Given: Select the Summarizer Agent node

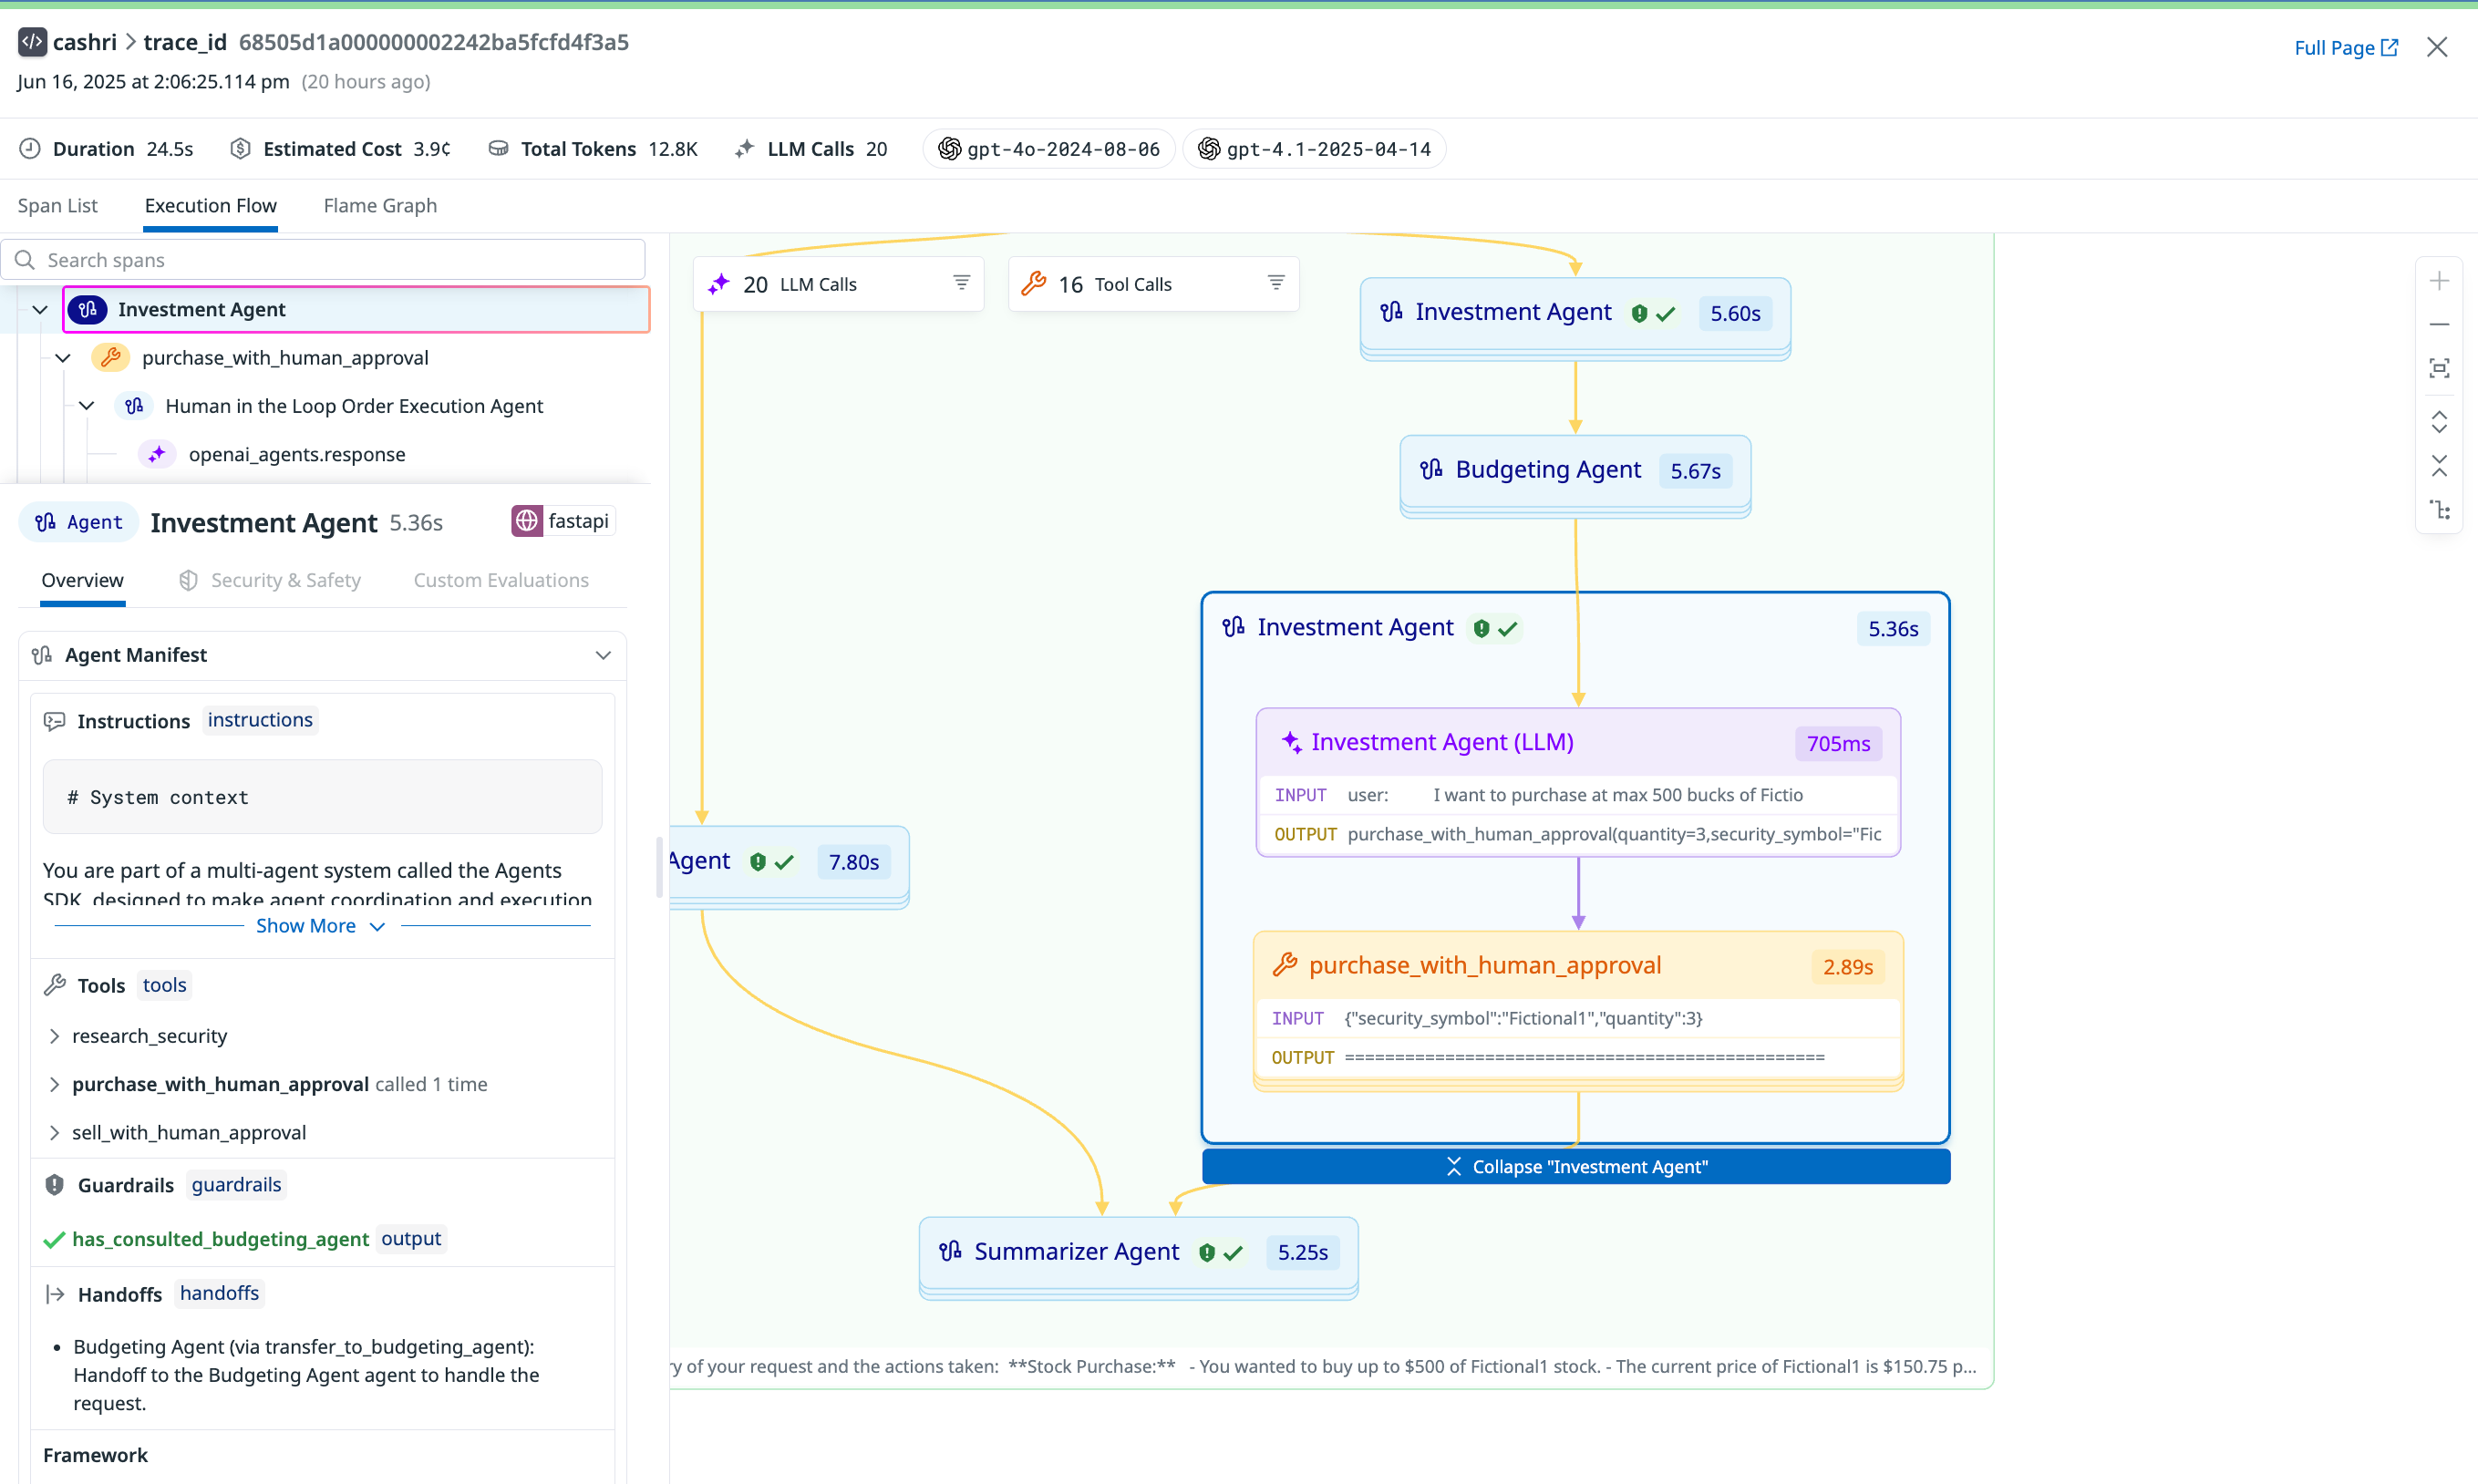Looking at the screenshot, I should click(1076, 1252).
